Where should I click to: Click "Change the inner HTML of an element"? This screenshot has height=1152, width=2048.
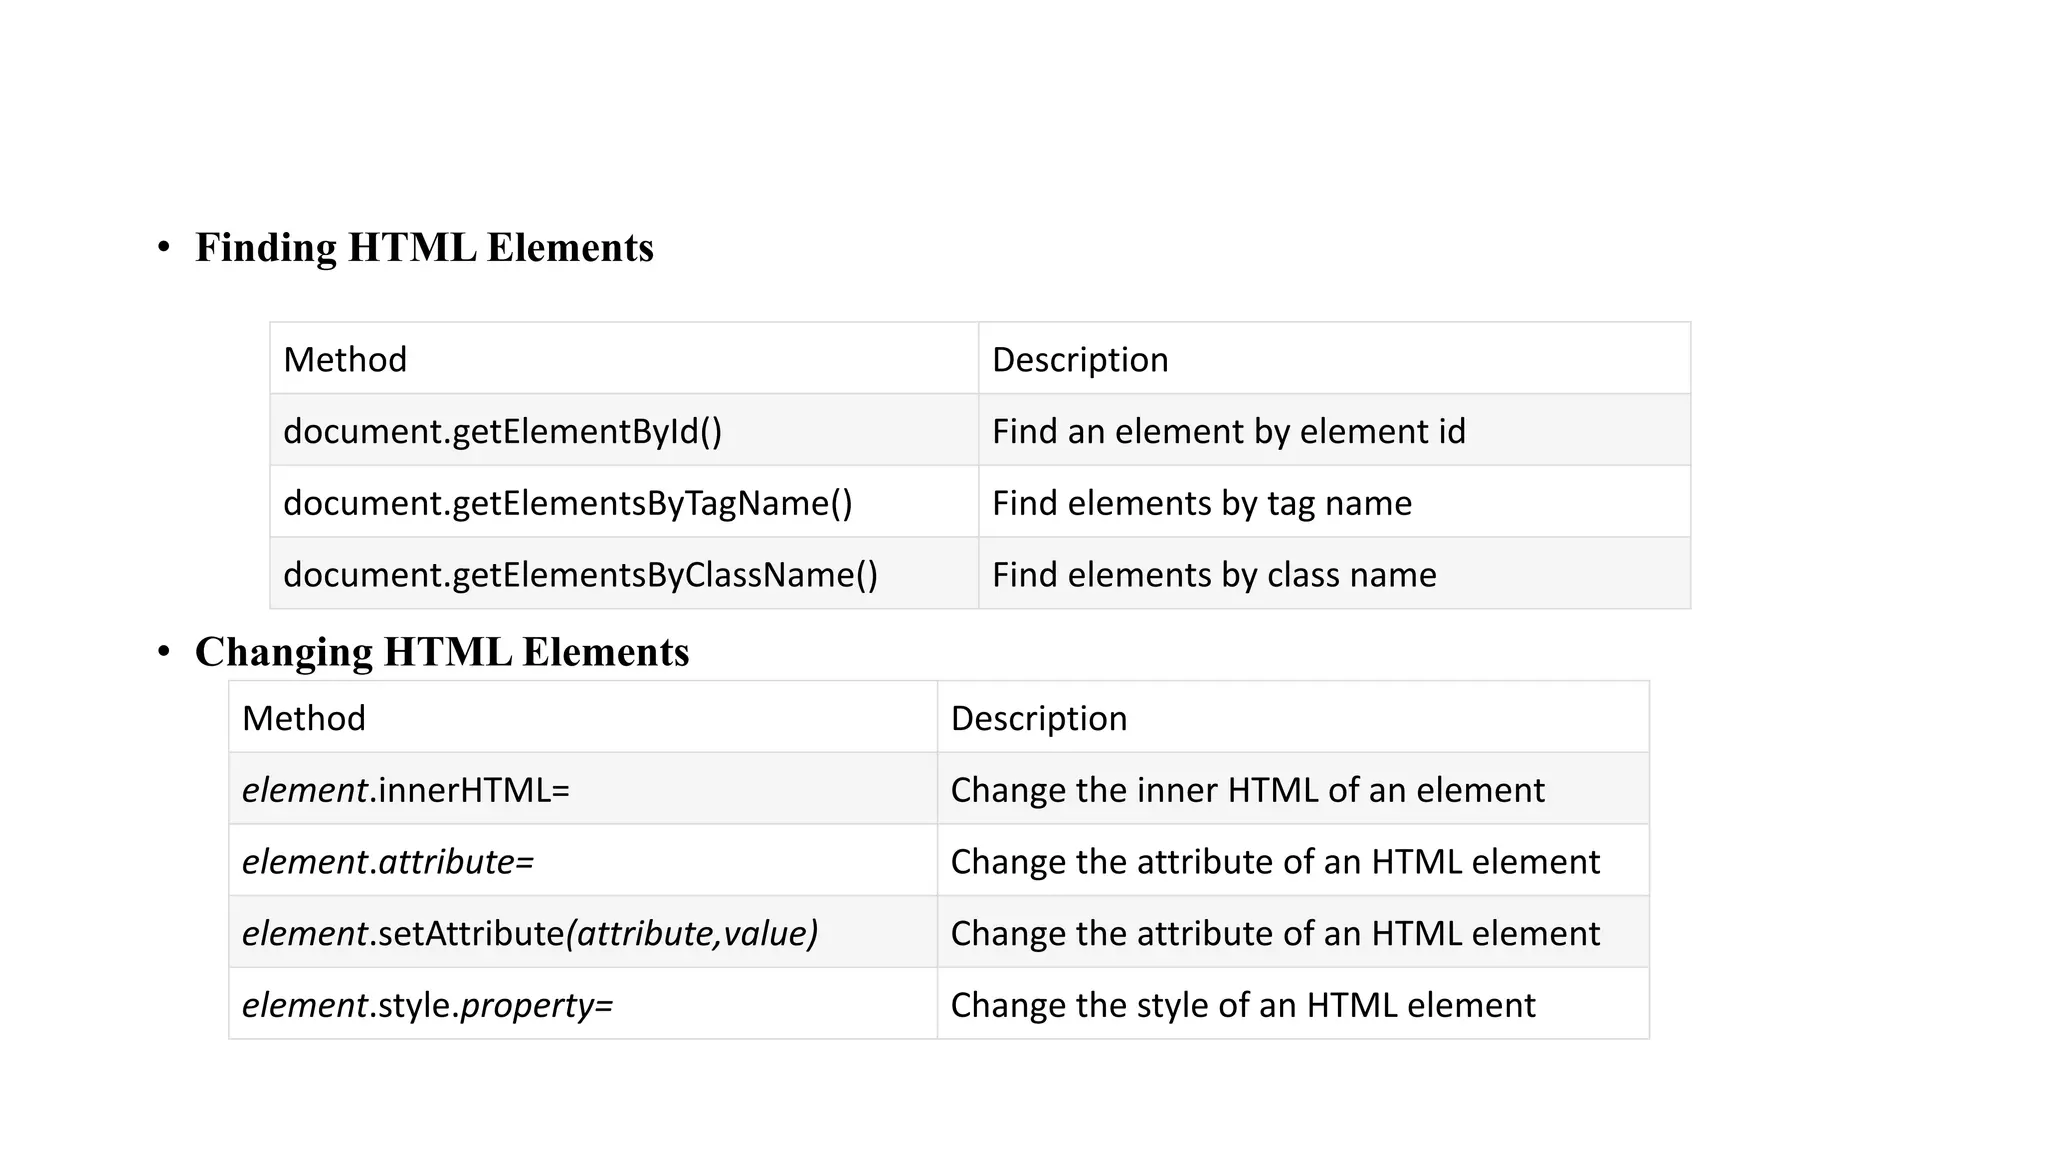[x=1247, y=791]
